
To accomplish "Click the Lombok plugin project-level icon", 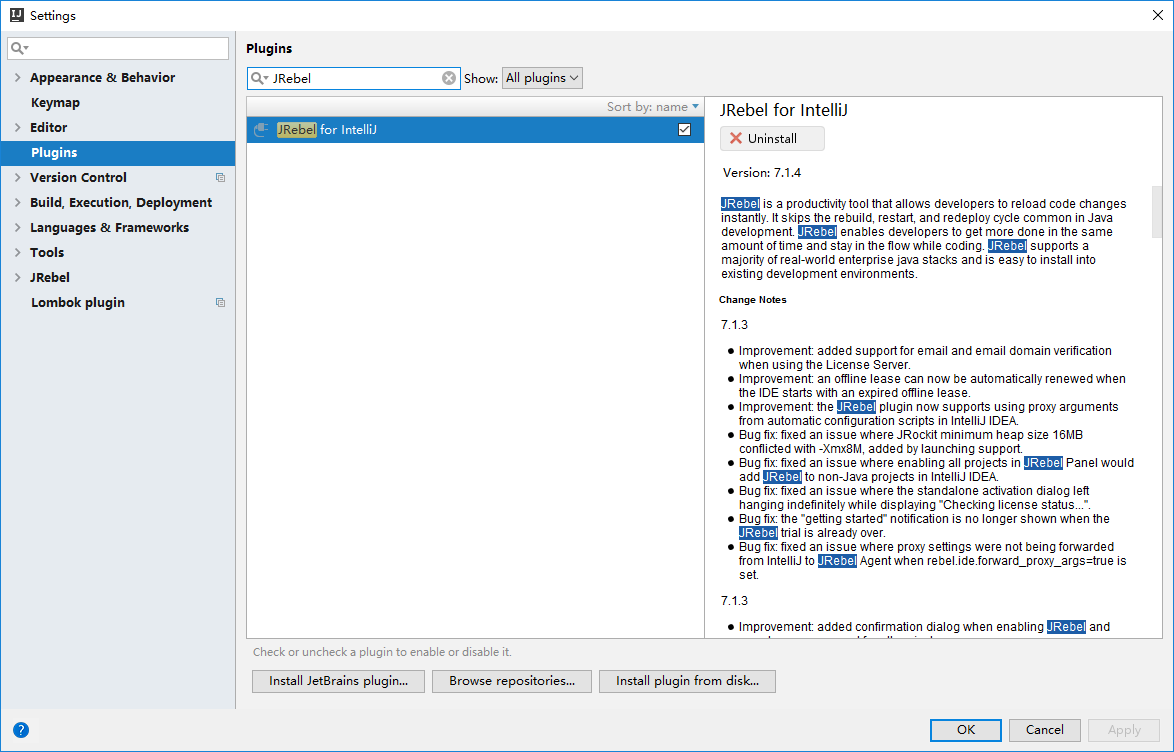I will pyautogui.click(x=221, y=303).
